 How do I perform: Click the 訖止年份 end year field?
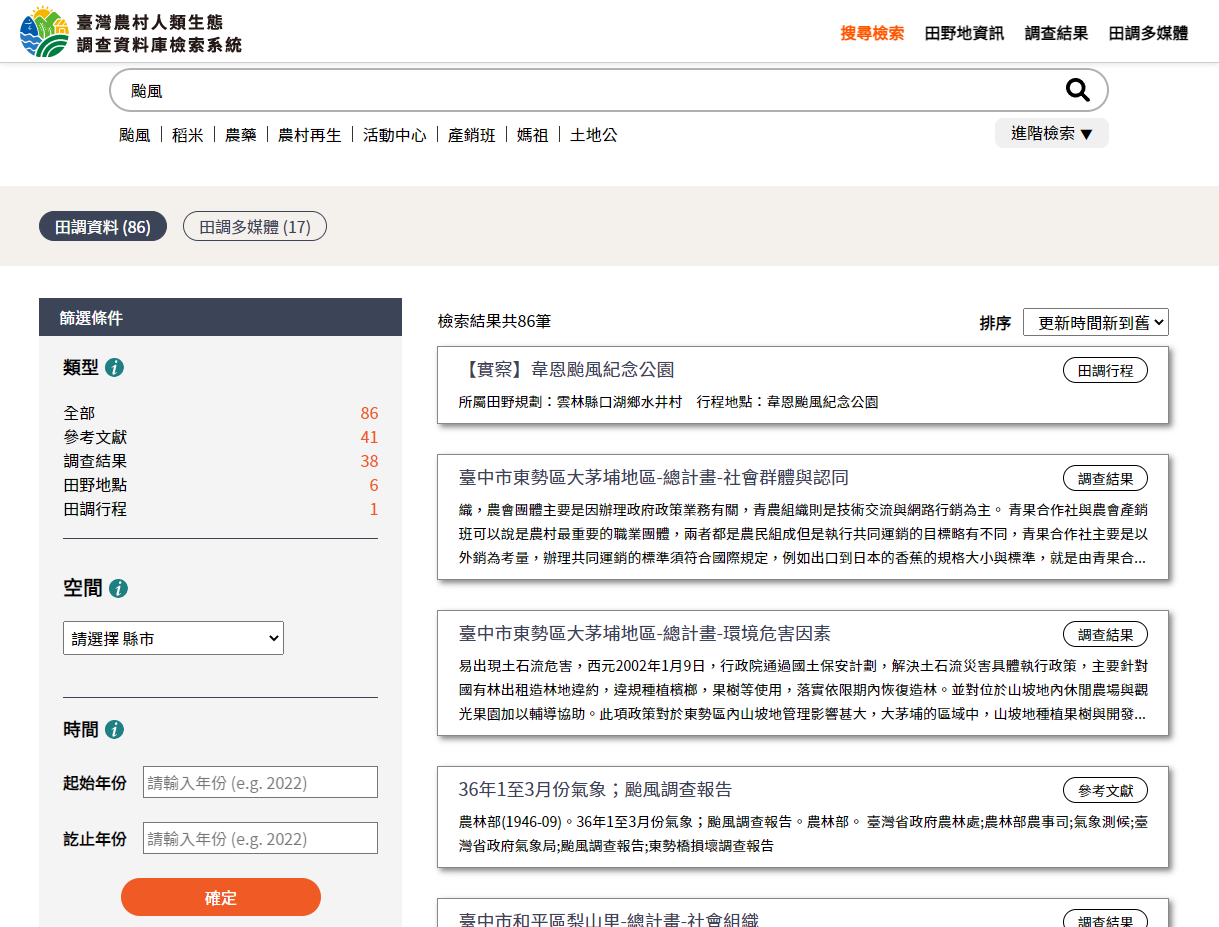tap(259, 837)
